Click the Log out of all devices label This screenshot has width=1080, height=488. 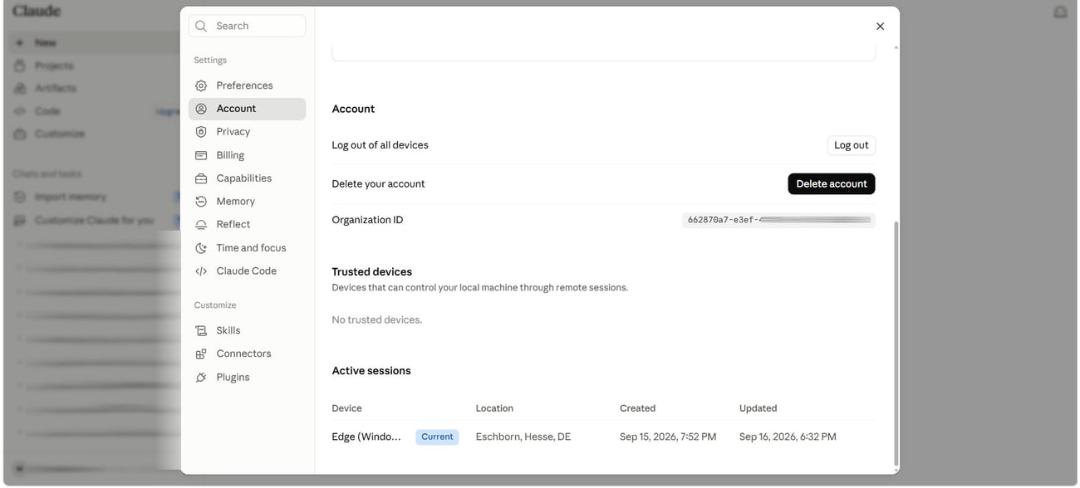pyautogui.click(x=380, y=145)
